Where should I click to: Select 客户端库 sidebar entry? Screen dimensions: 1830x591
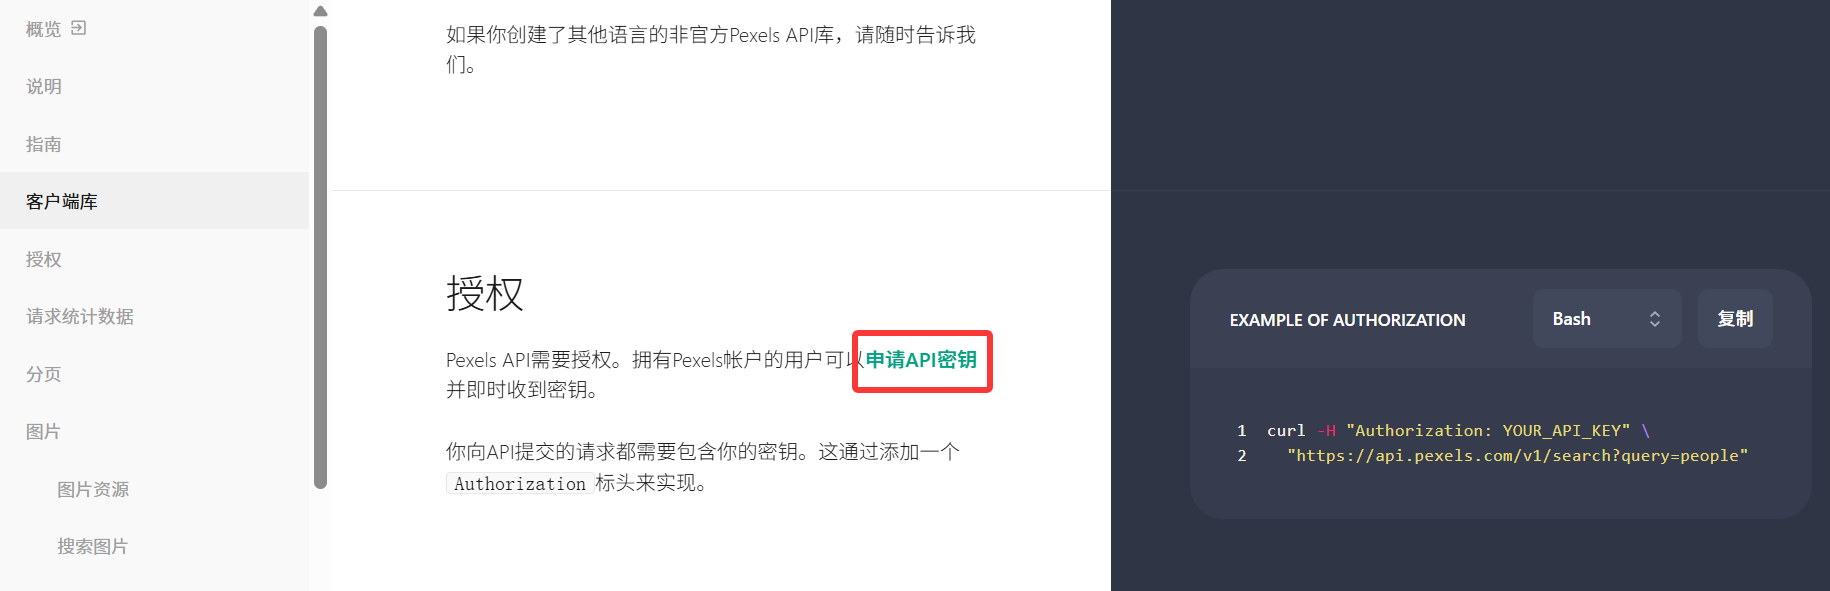click(x=154, y=201)
